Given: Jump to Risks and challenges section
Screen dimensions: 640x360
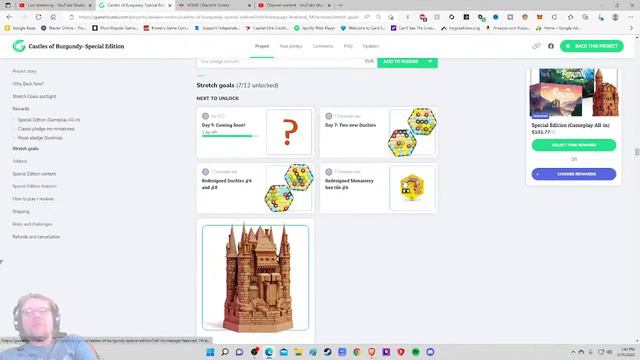Looking at the screenshot, I should (x=32, y=224).
